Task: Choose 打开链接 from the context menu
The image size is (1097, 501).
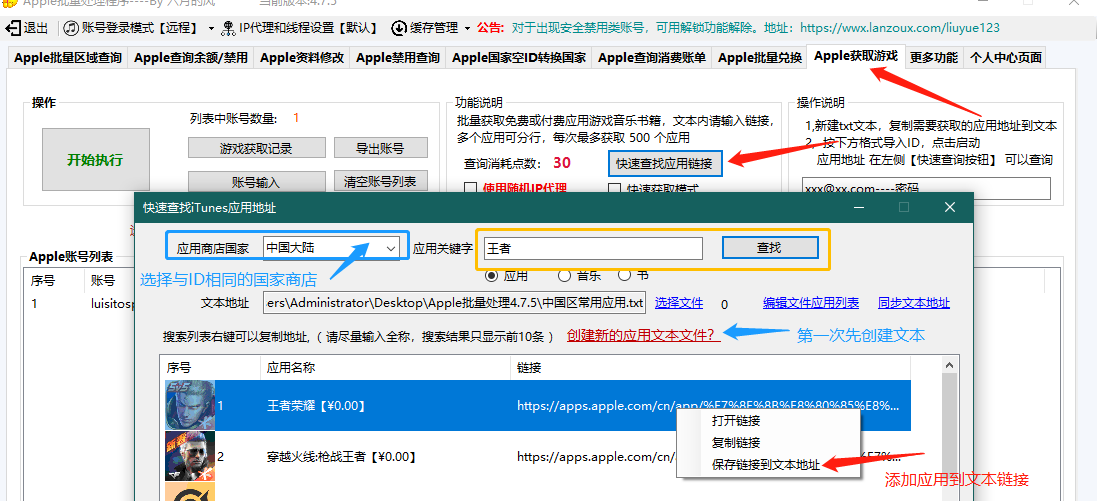Action: click(736, 421)
